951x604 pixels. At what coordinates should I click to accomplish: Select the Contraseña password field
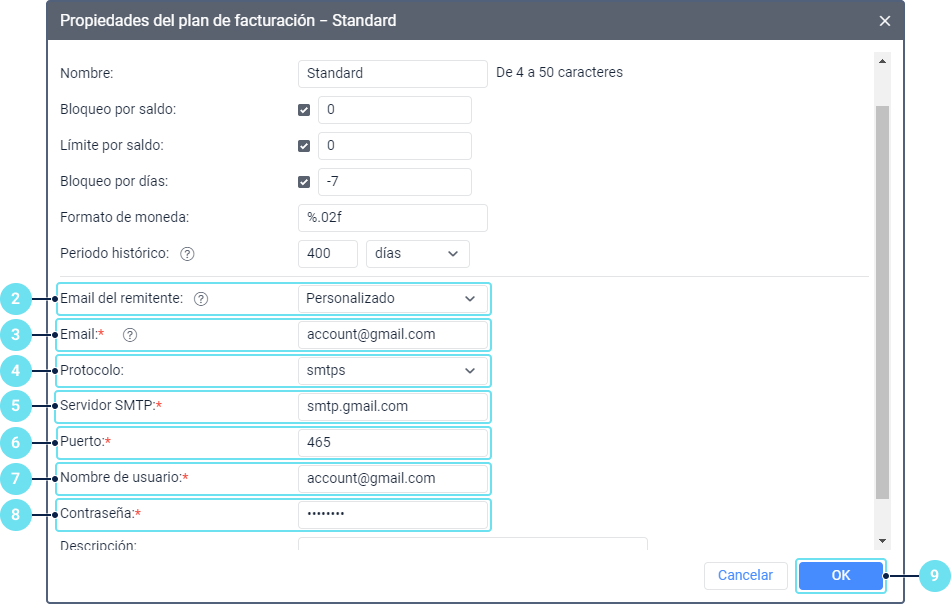(x=392, y=514)
